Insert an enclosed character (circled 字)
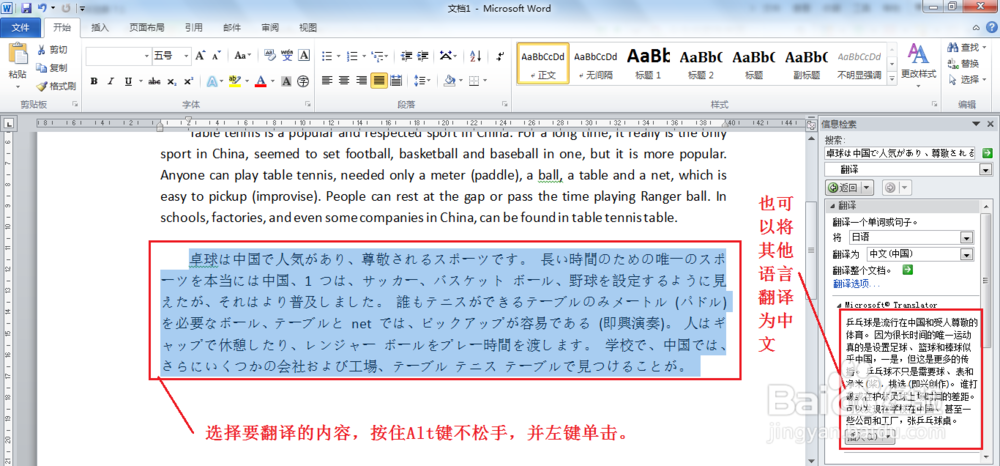Viewport: 1000px width, 466px height. [304, 82]
